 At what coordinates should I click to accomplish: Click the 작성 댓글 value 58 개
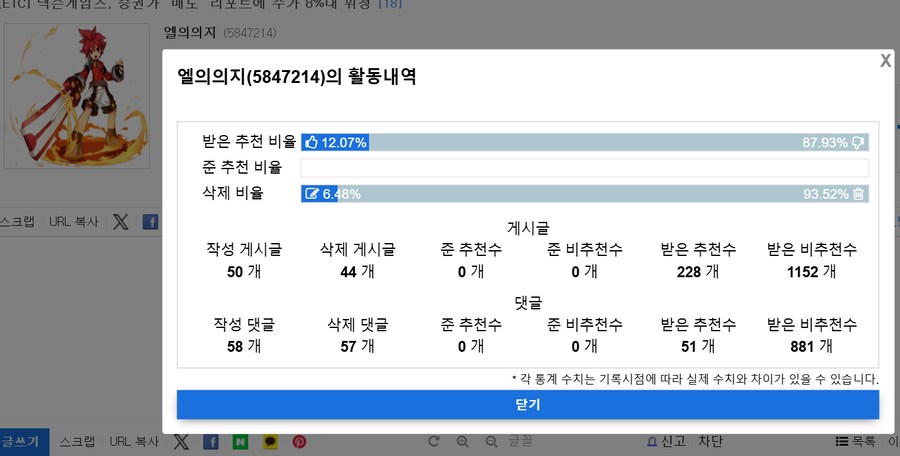click(244, 346)
